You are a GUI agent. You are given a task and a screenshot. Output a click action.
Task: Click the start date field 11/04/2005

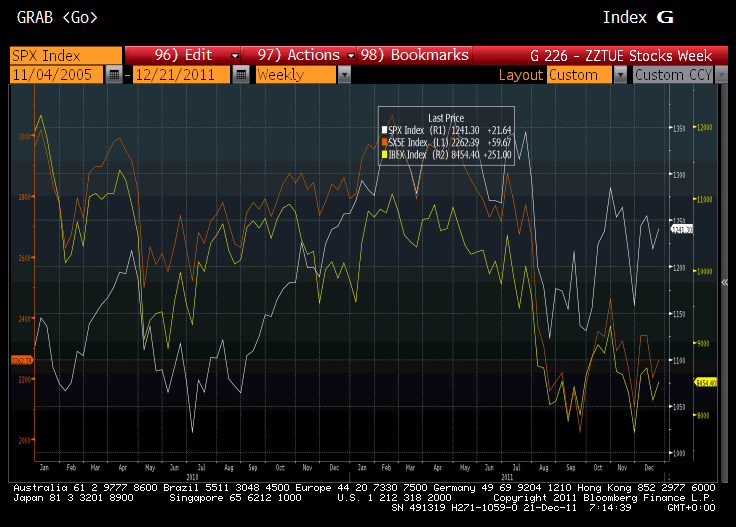56,75
